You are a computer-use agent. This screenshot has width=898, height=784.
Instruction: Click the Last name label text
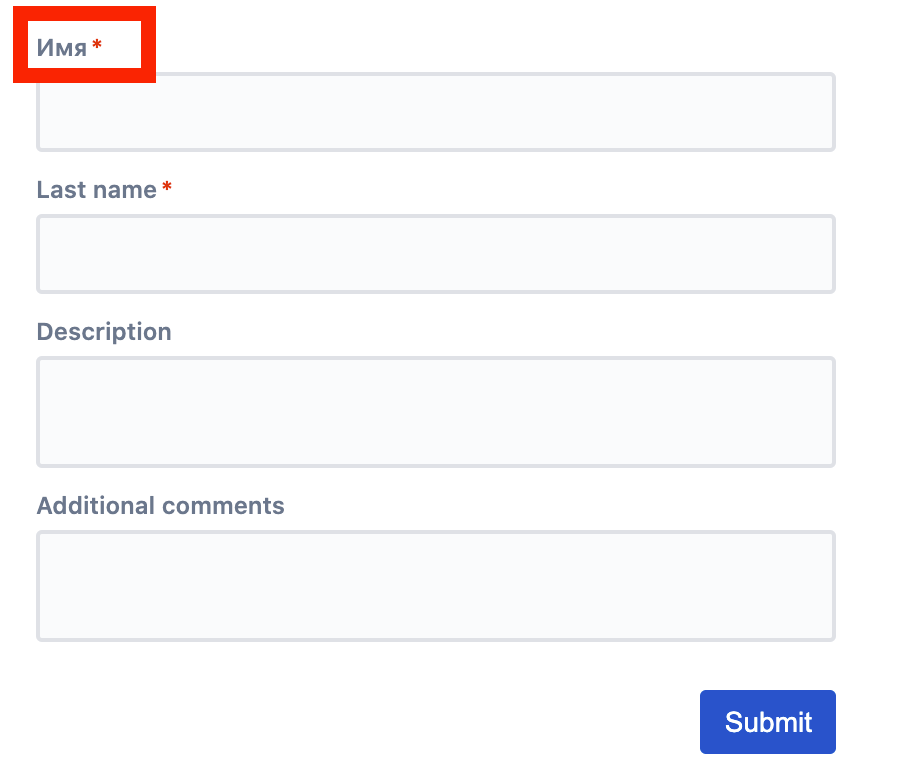pyautogui.click(x=97, y=190)
